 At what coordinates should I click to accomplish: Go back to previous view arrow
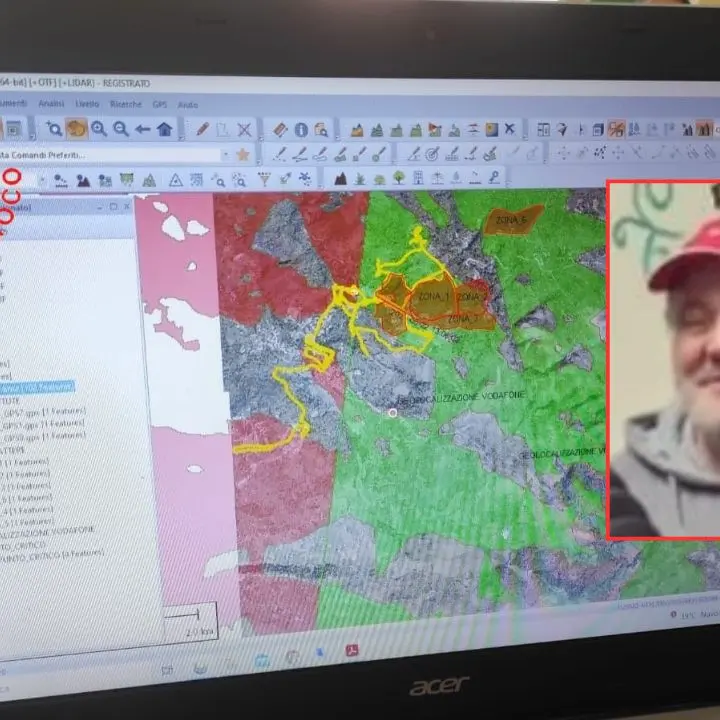pyautogui.click(x=142, y=129)
